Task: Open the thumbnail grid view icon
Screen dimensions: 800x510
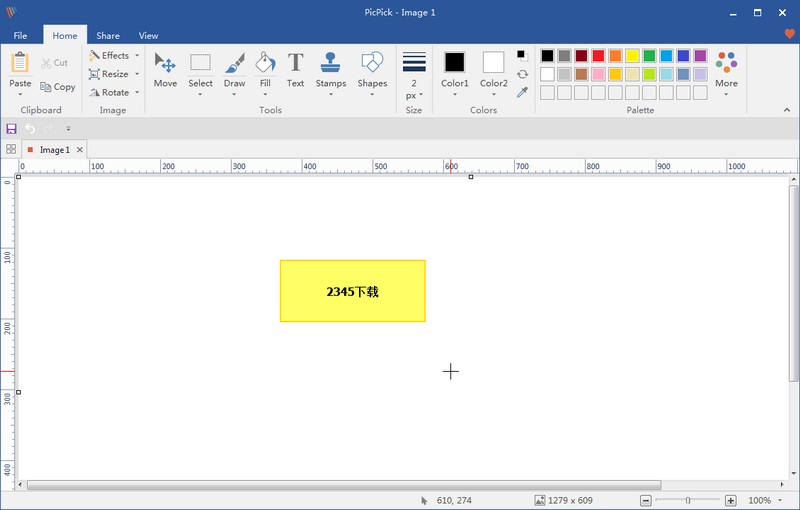Action: pos(11,149)
